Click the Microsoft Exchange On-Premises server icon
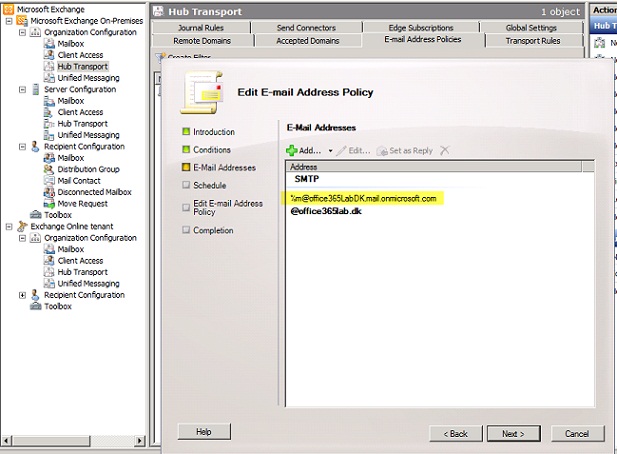Image resolution: width=617 pixels, height=454 pixels. coord(22,20)
